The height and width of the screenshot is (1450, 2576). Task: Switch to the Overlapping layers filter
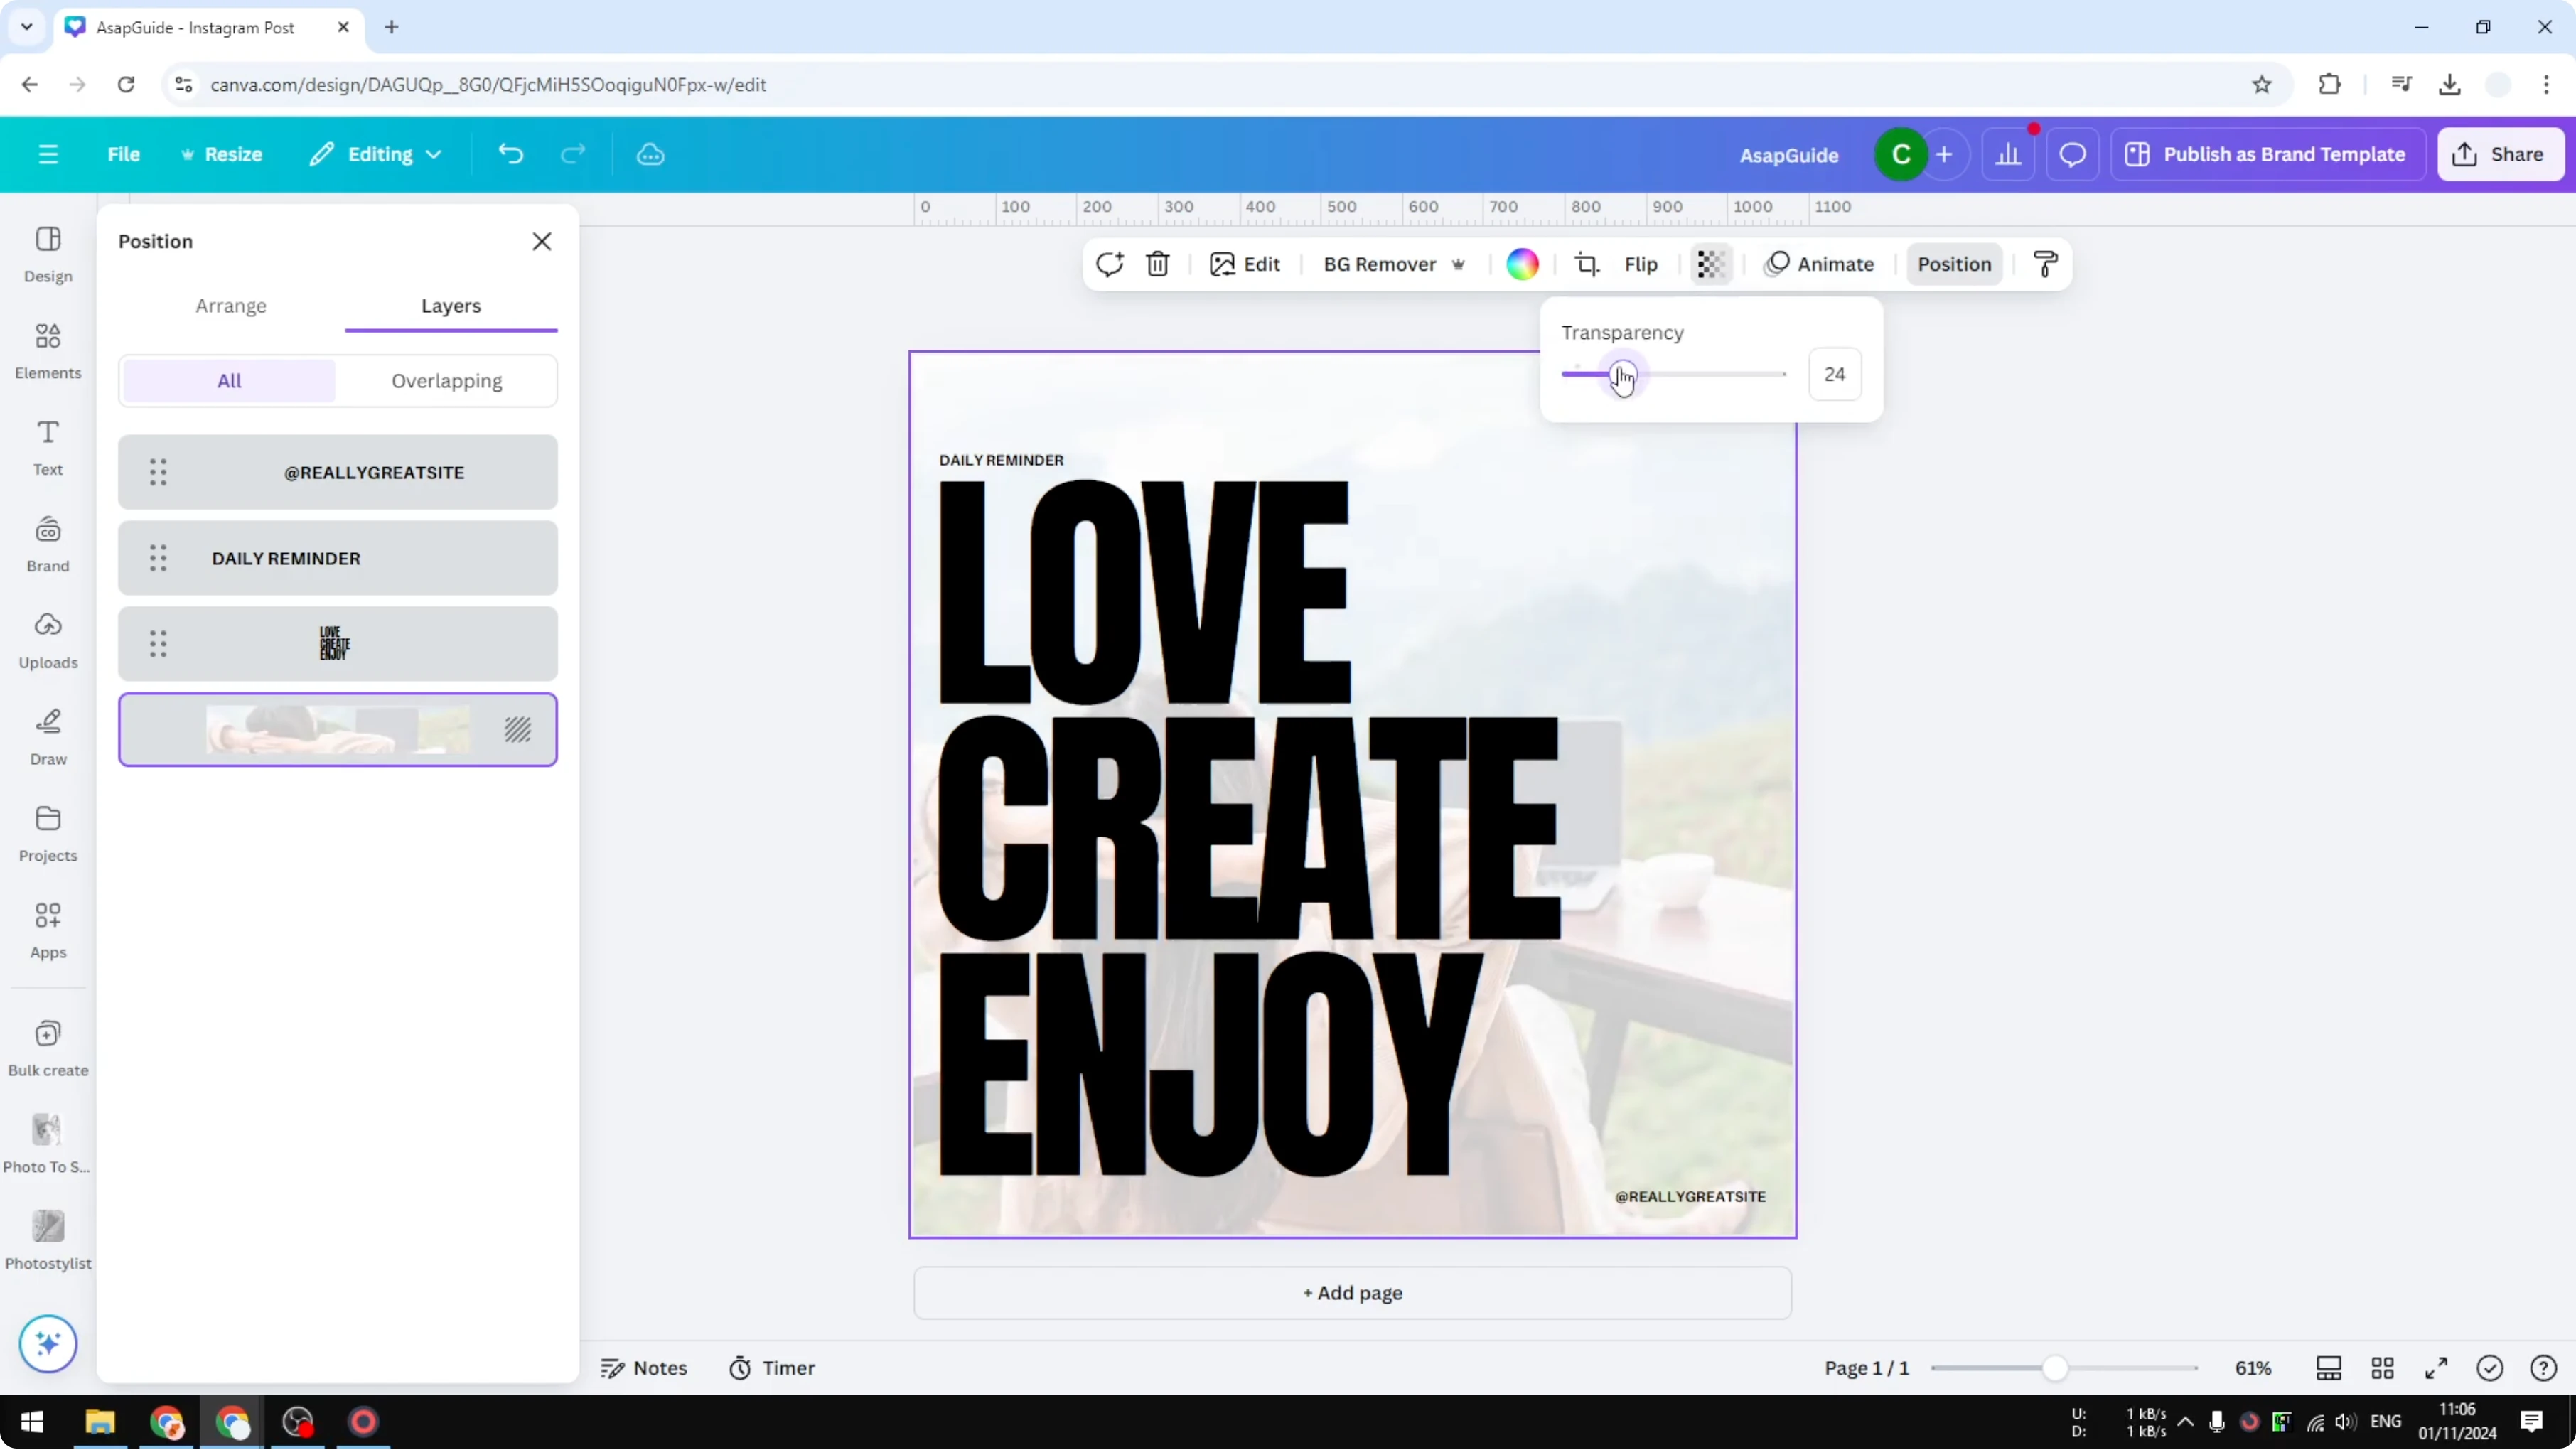click(447, 380)
